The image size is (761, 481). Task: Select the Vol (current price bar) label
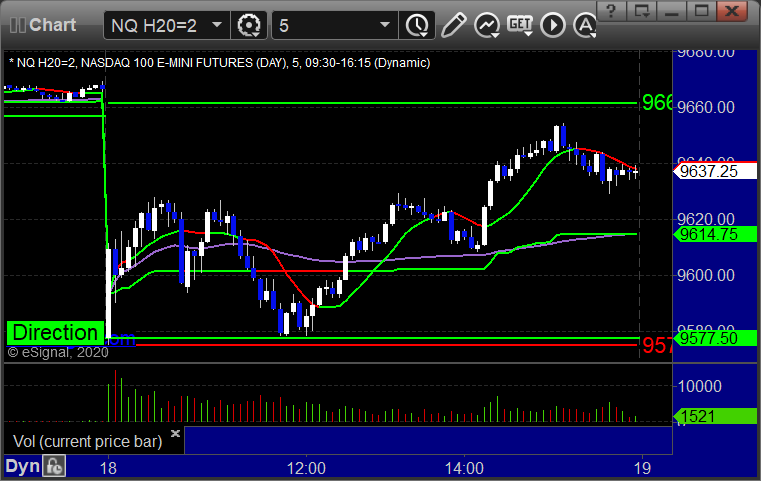pyautogui.click(x=87, y=441)
